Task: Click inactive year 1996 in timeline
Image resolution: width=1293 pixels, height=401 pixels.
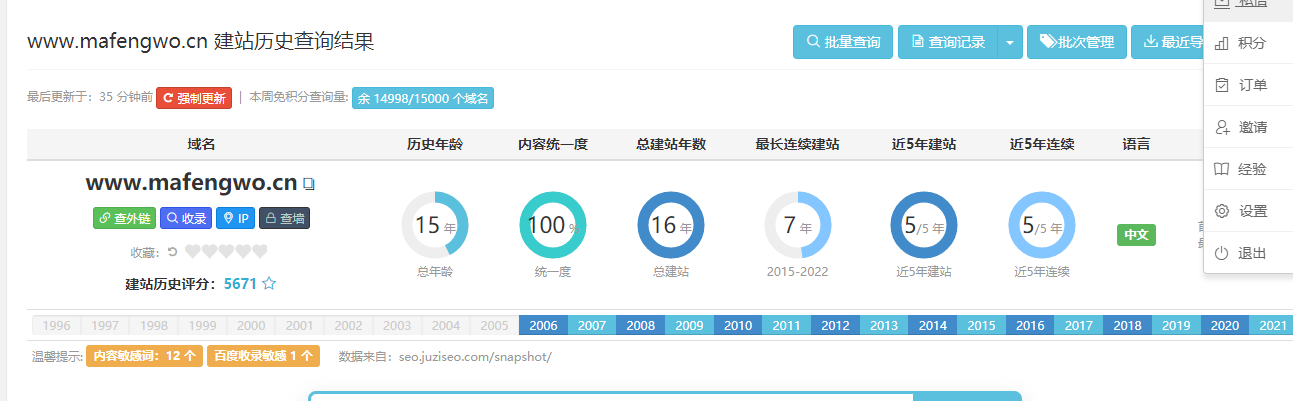Action: coord(56,325)
